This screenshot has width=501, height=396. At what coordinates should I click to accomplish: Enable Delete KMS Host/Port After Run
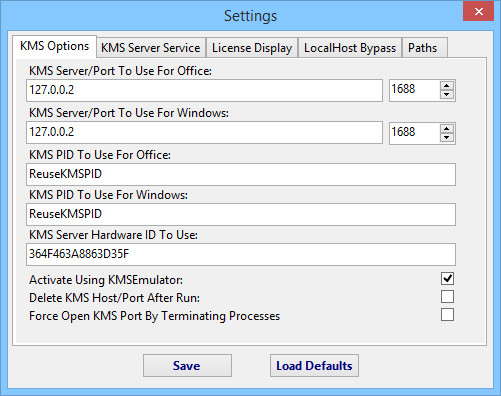[x=447, y=296]
